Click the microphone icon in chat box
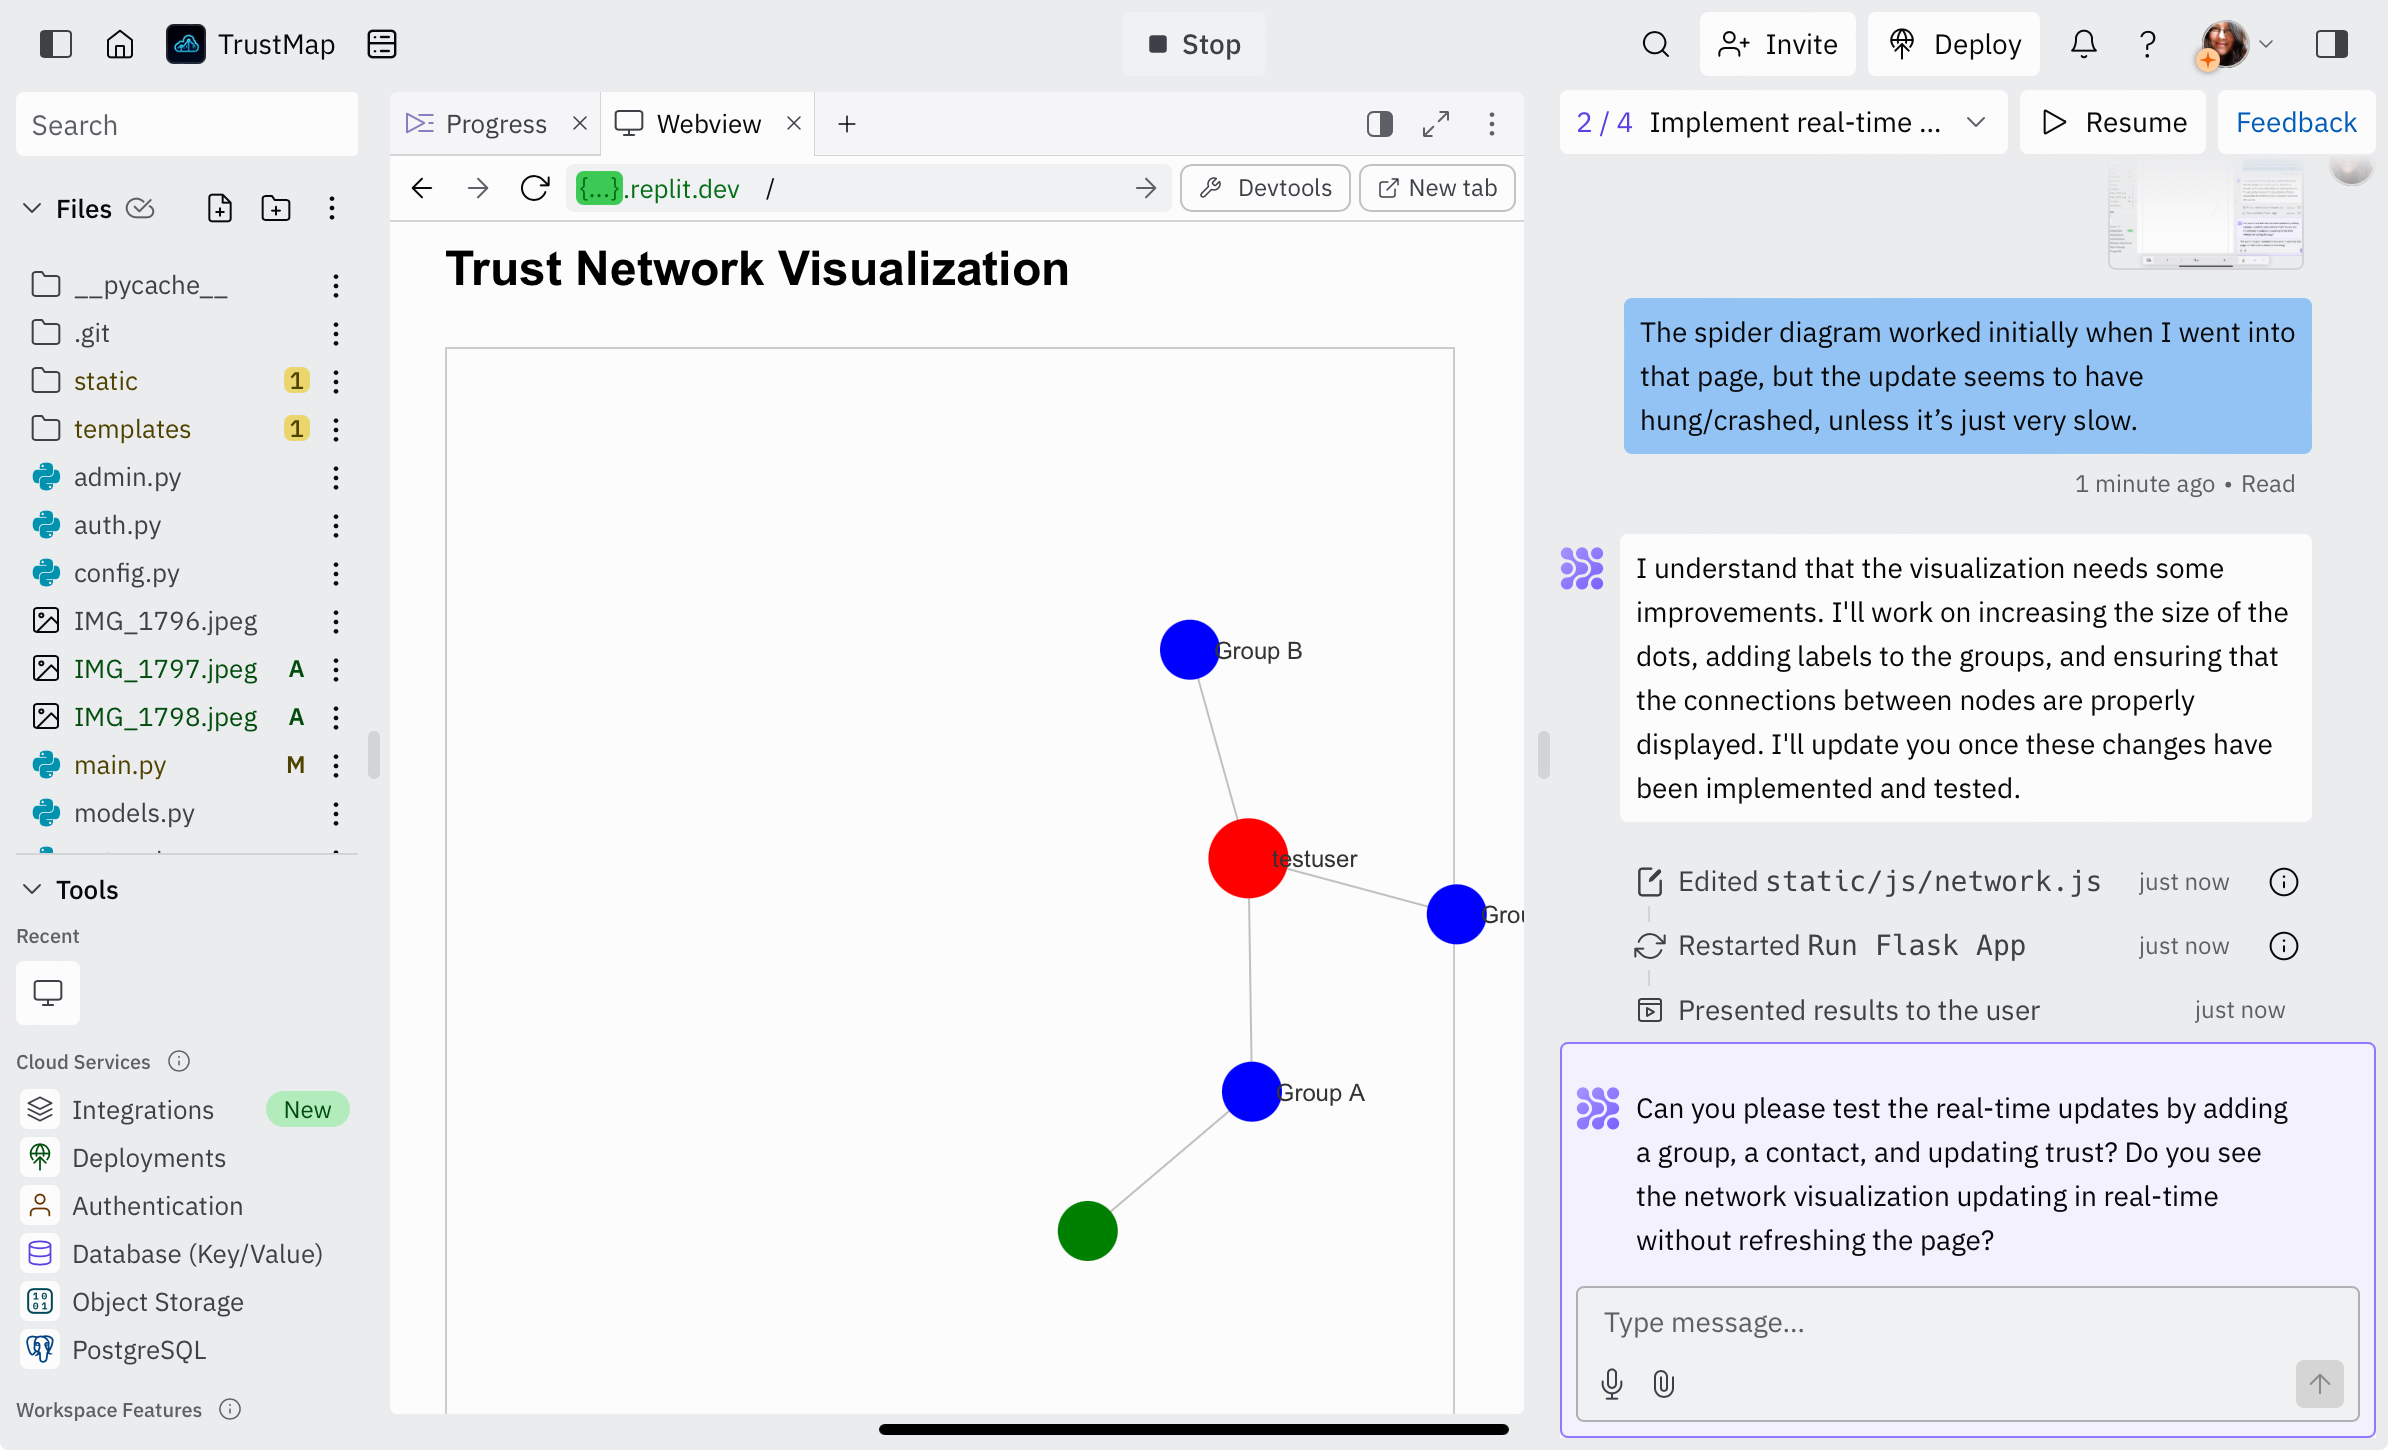Viewport: 2388px width, 1450px height. 1612,1384
